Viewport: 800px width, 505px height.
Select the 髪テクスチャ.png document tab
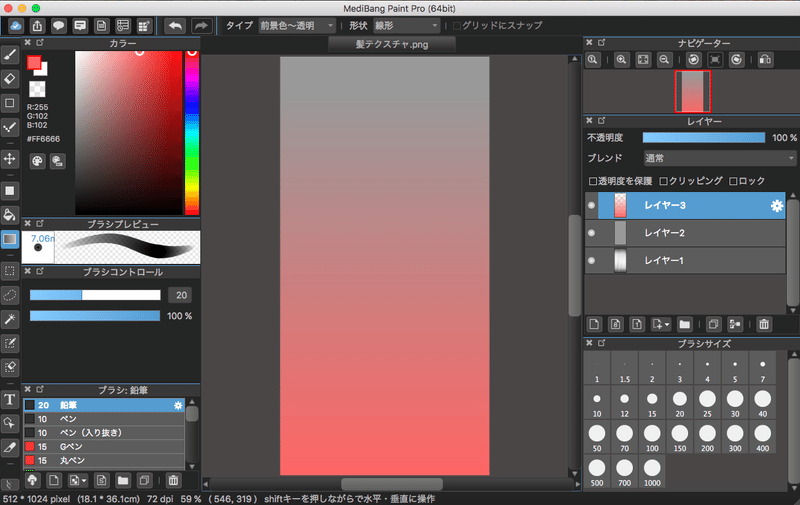tap(392, 44)
